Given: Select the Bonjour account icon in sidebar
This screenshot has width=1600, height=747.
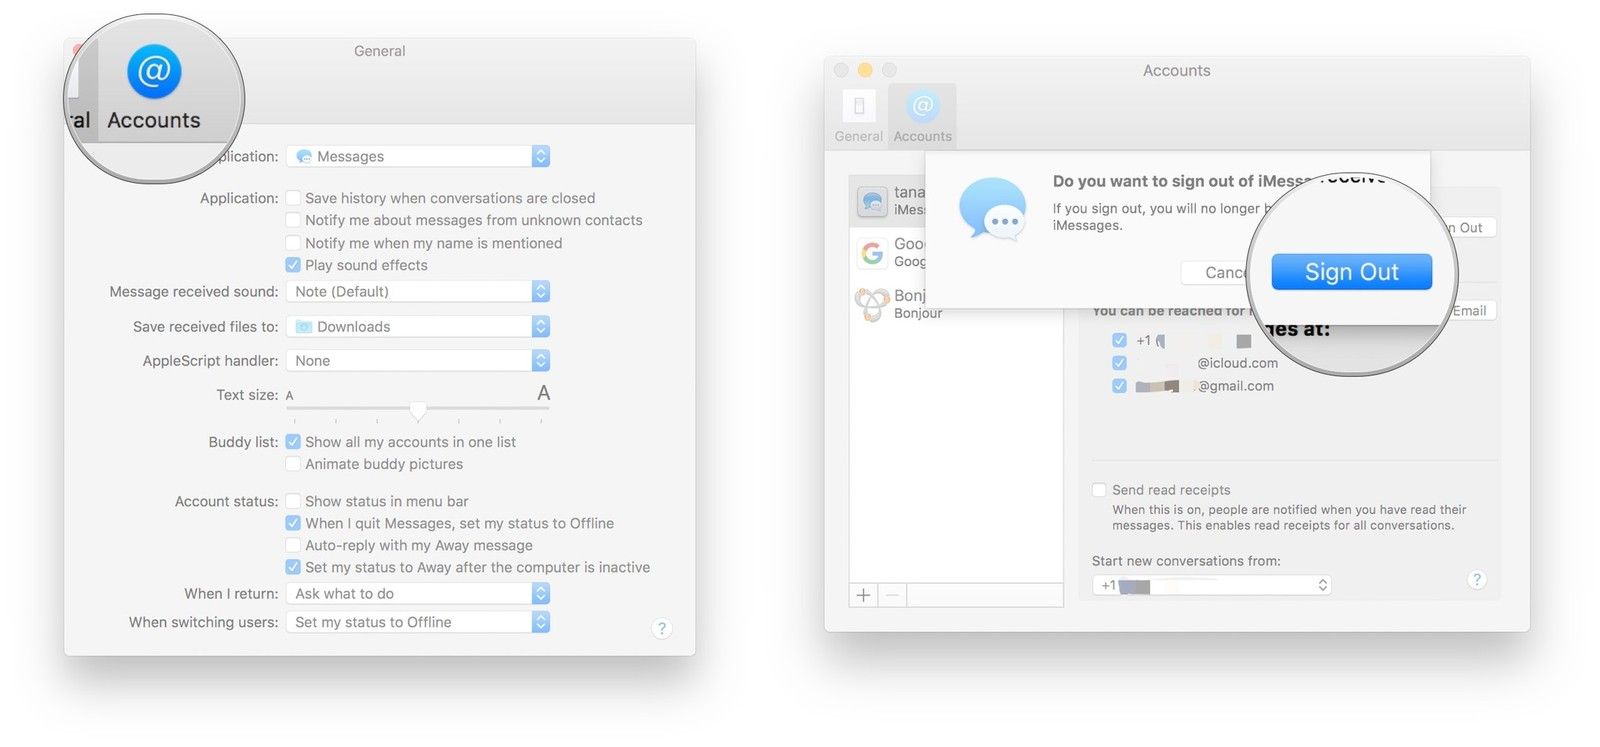Looking at the screenshot, I should [x=872, y=303].
